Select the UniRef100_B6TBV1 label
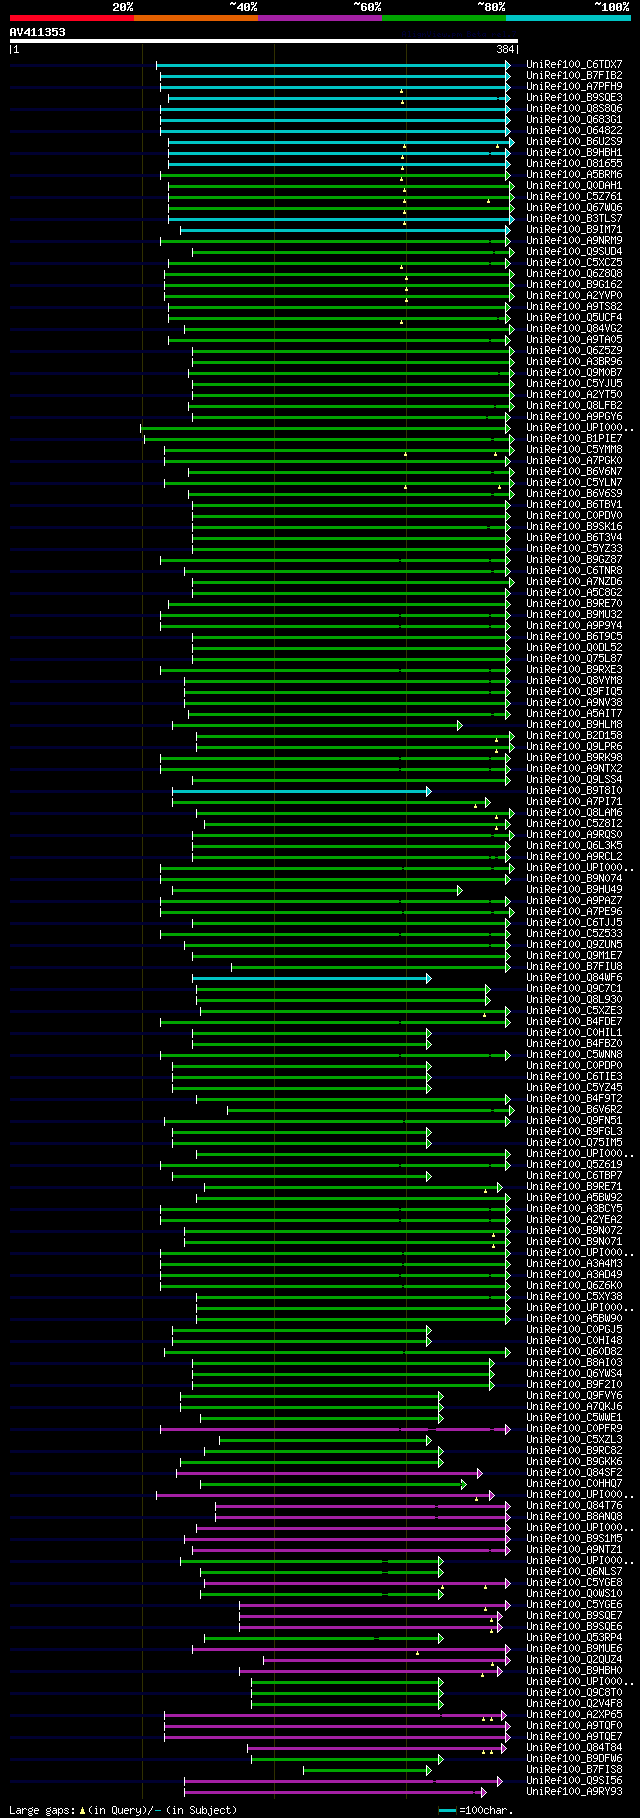640x1818 pixels. (574, 505)
